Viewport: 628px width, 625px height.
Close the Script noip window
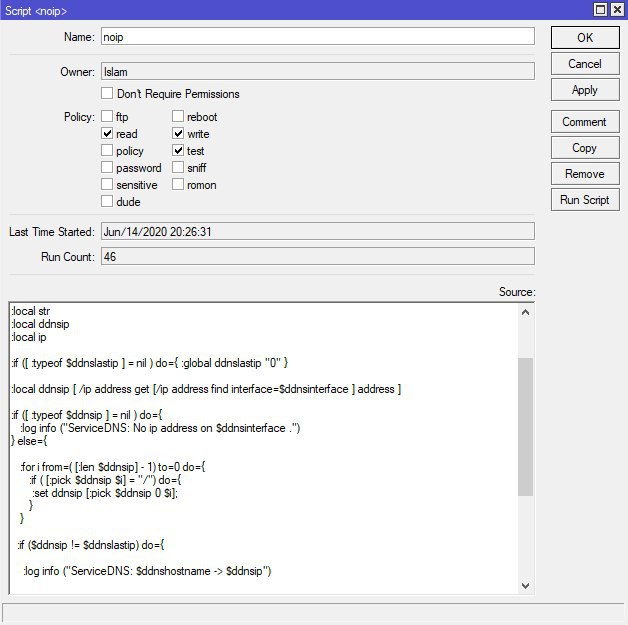tap(618, 10)
